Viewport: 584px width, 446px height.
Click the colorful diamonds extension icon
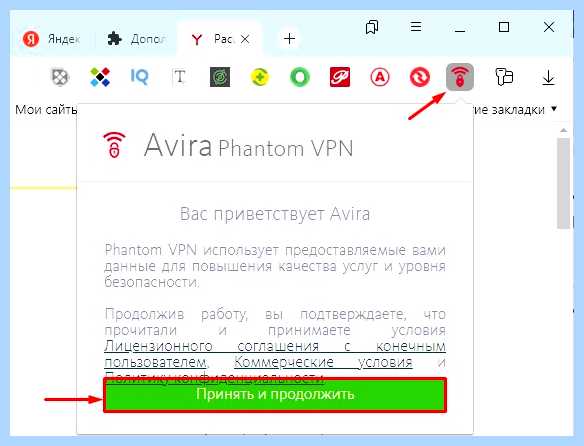(100, 77)
